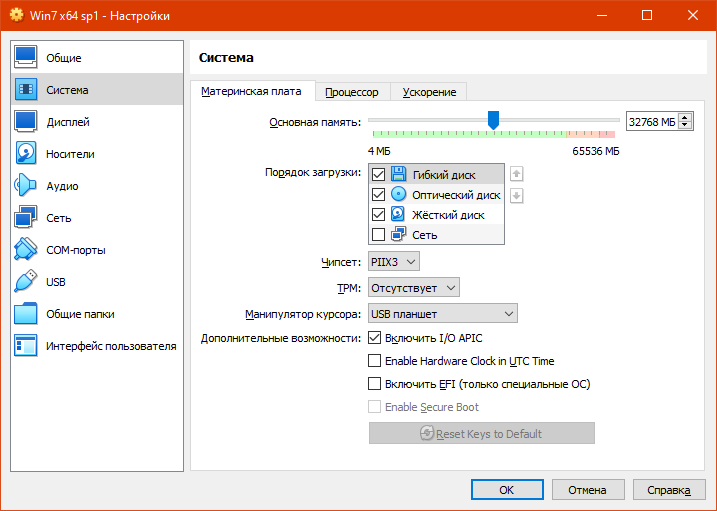Enable Сеть boot option checkbox

tap(378, 235)
